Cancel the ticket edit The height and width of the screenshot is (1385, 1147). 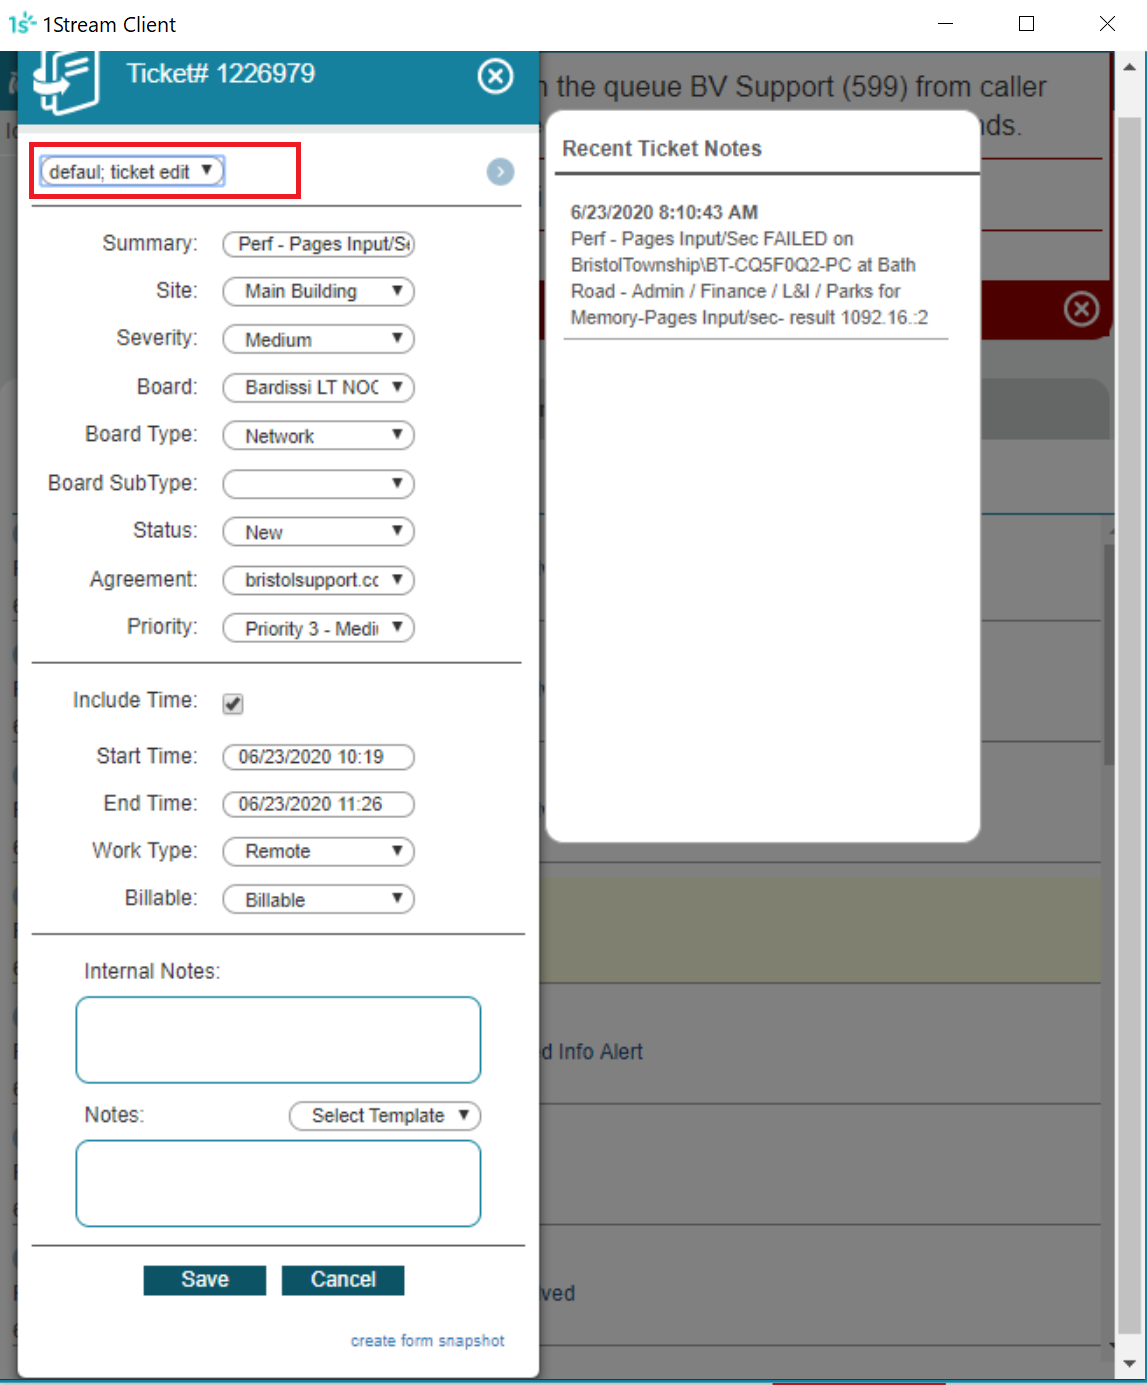pos(343,1280)
